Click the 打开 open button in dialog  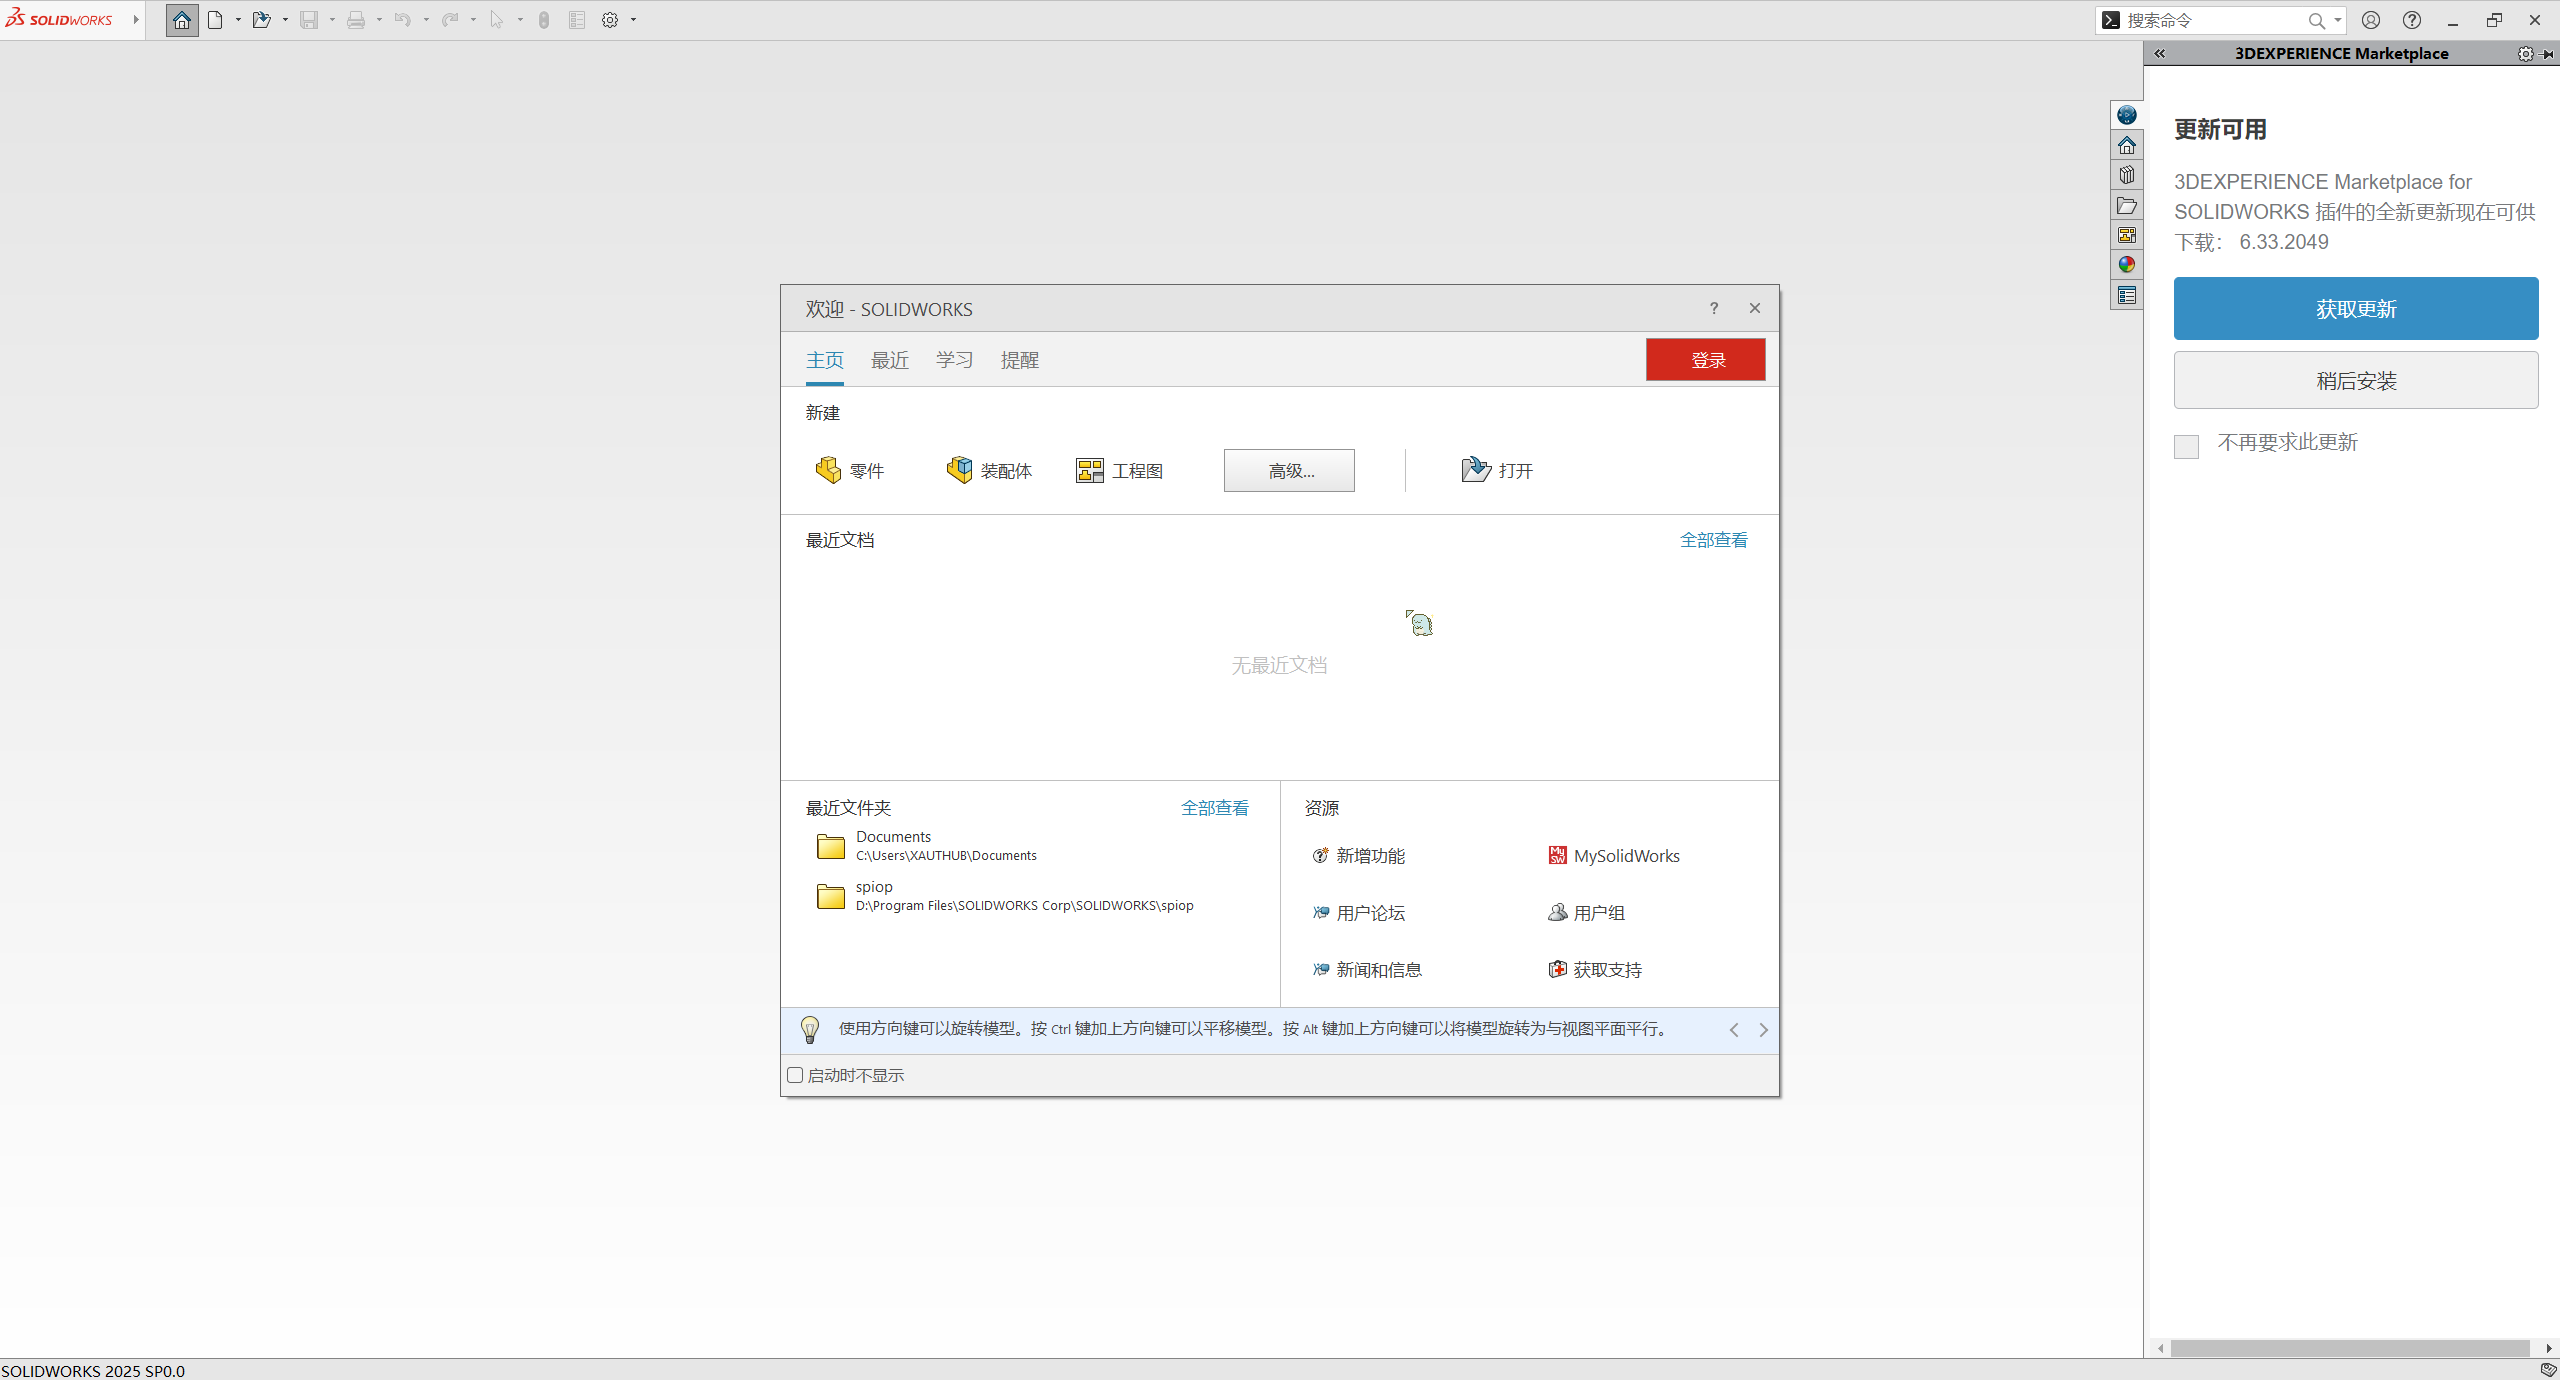click(x=1497, y=470)
